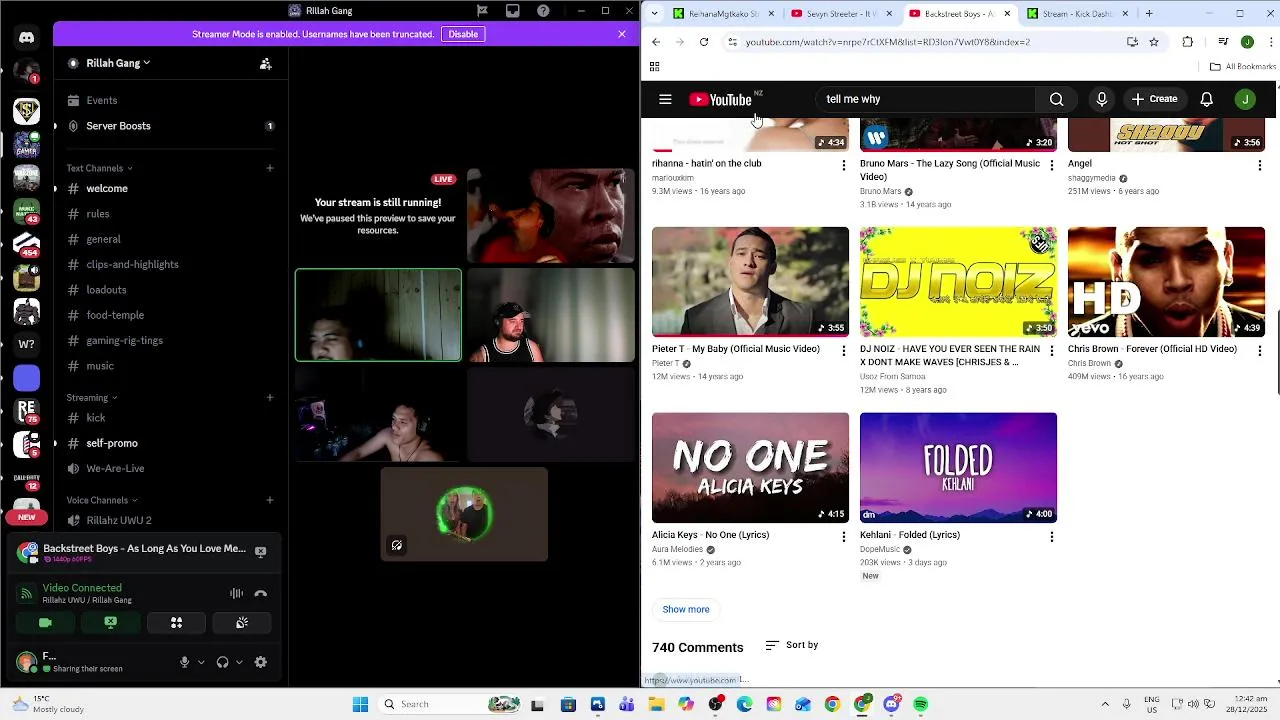Open Discord help question mark icon
Screen dimensions: 1280x720
(x=543, y=11)
